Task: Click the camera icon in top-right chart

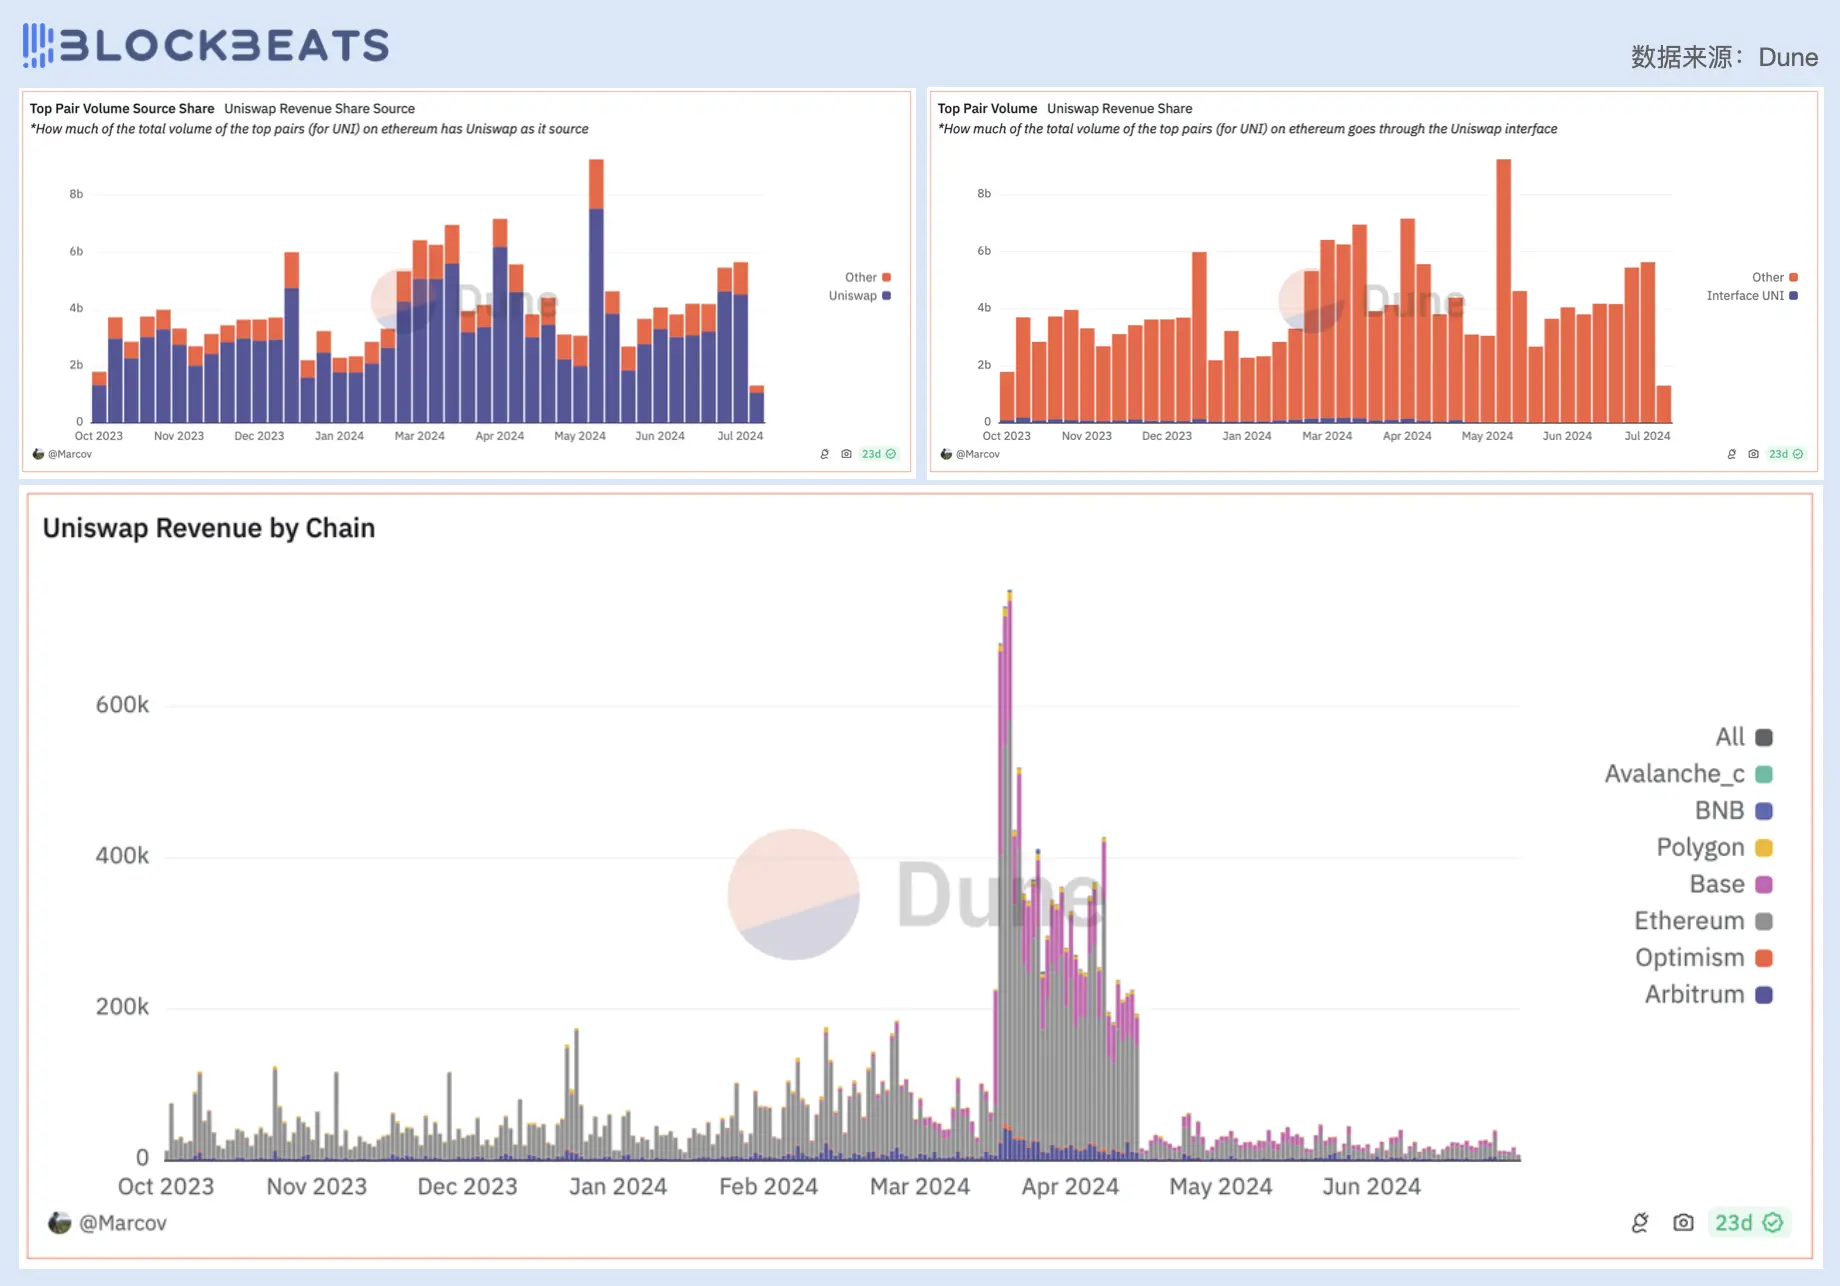Action: click(x=1753, y=454)
